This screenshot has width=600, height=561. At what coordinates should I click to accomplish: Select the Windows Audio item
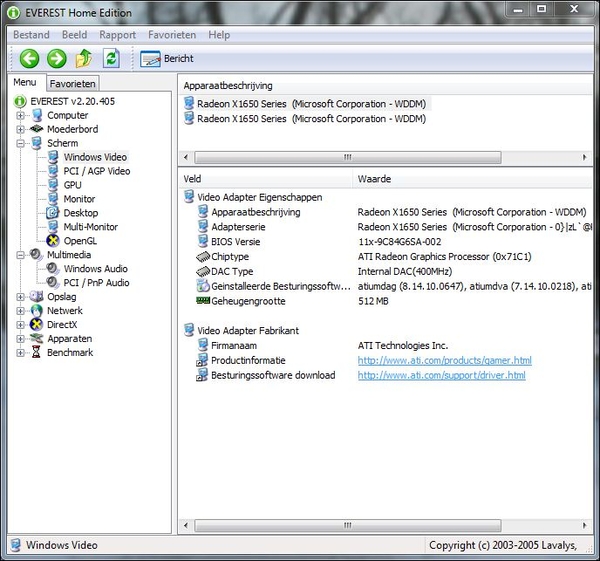[x=95, y=269]
